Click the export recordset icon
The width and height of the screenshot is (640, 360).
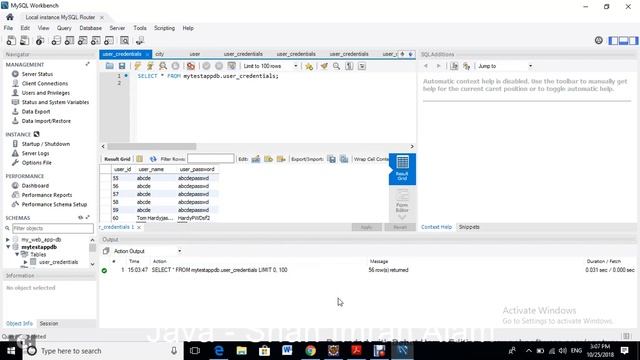point(332,159)
